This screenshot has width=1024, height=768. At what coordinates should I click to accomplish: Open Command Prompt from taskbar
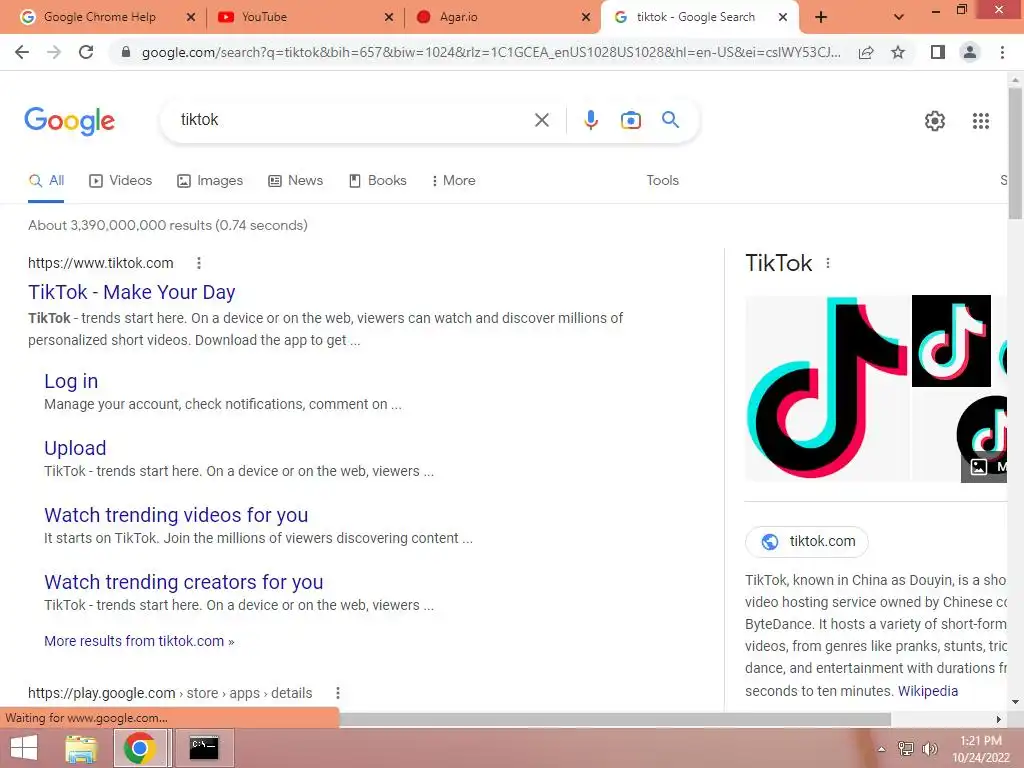tap(204, 748)
